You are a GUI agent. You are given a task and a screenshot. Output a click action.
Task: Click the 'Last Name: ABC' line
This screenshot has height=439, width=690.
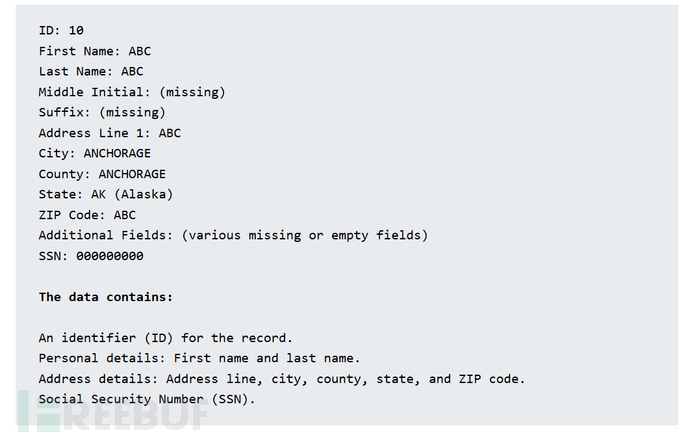(x=91, y=71)
